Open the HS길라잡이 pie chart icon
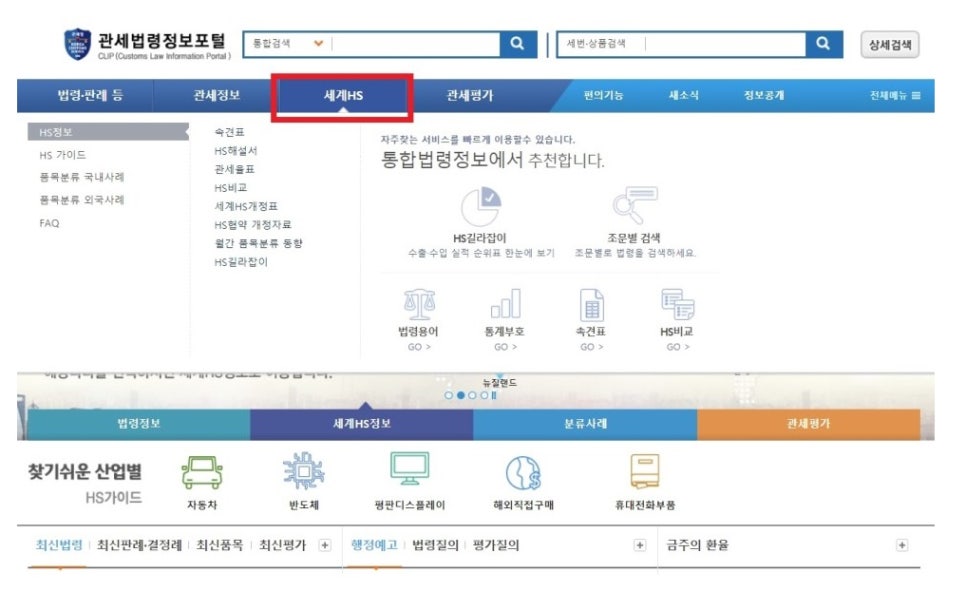Viewport: 966px width, 591px height. click(481, 206)
